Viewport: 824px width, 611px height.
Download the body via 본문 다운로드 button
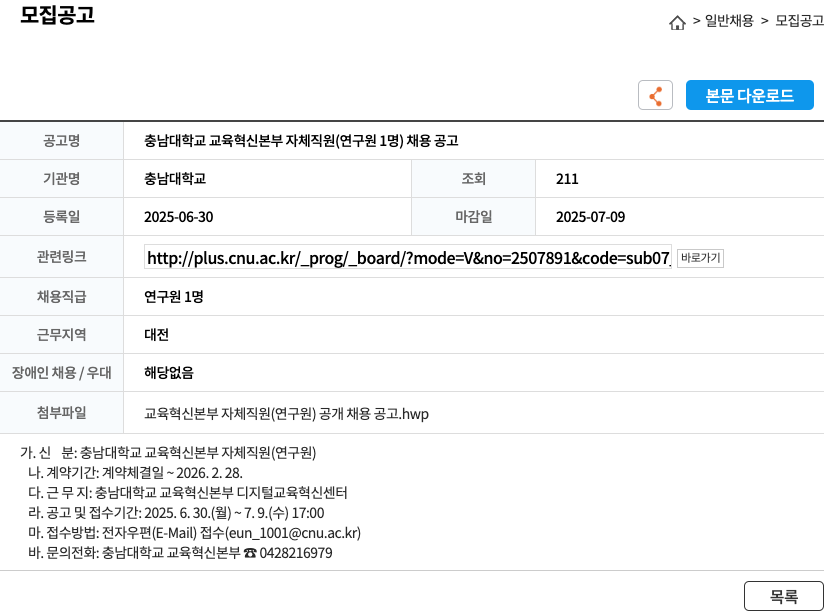click(749, 96)
